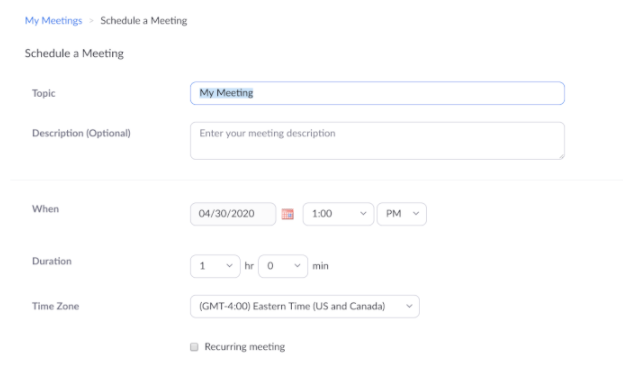Click into the meeting description text area
The width and height of the screenshot is (623, 379).
click(x=377, y=141)
